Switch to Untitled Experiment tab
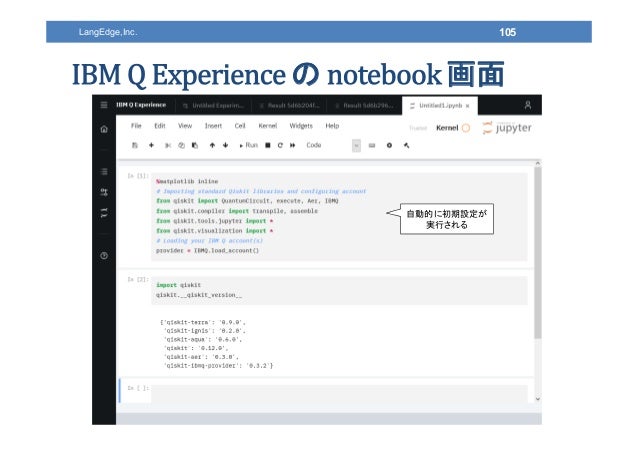This screenshot has height=452, width=638. (x=213, y=105)
